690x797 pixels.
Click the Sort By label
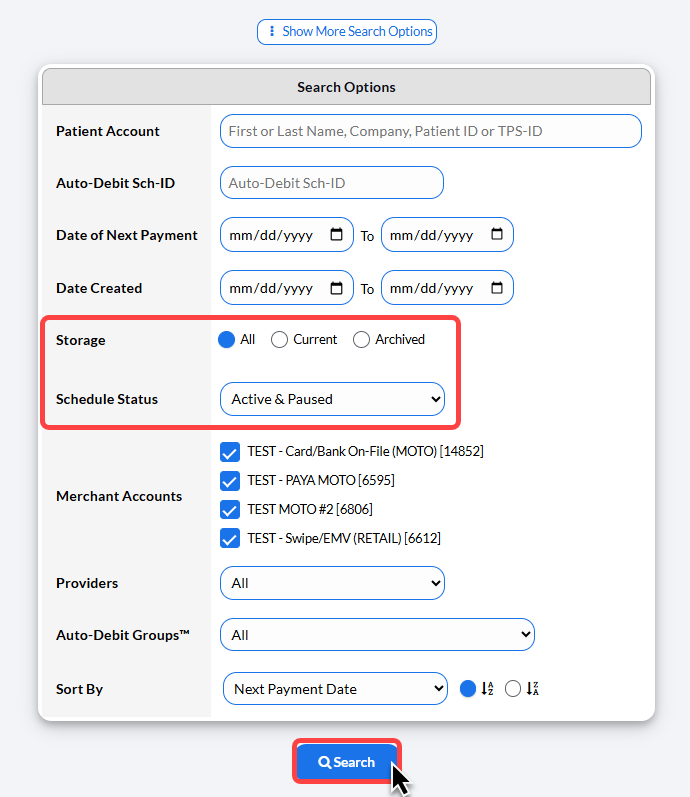(79, 689)
